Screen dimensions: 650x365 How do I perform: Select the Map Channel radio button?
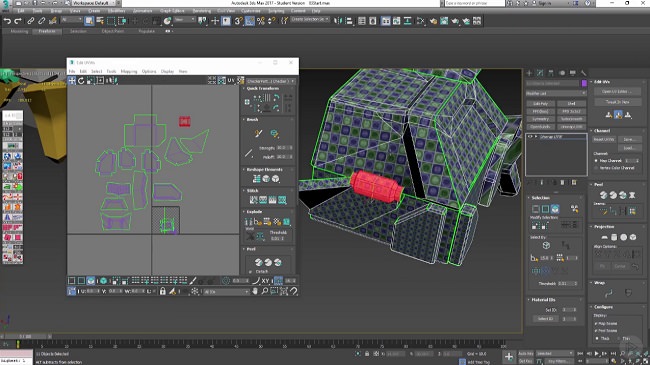click(596, 161)
